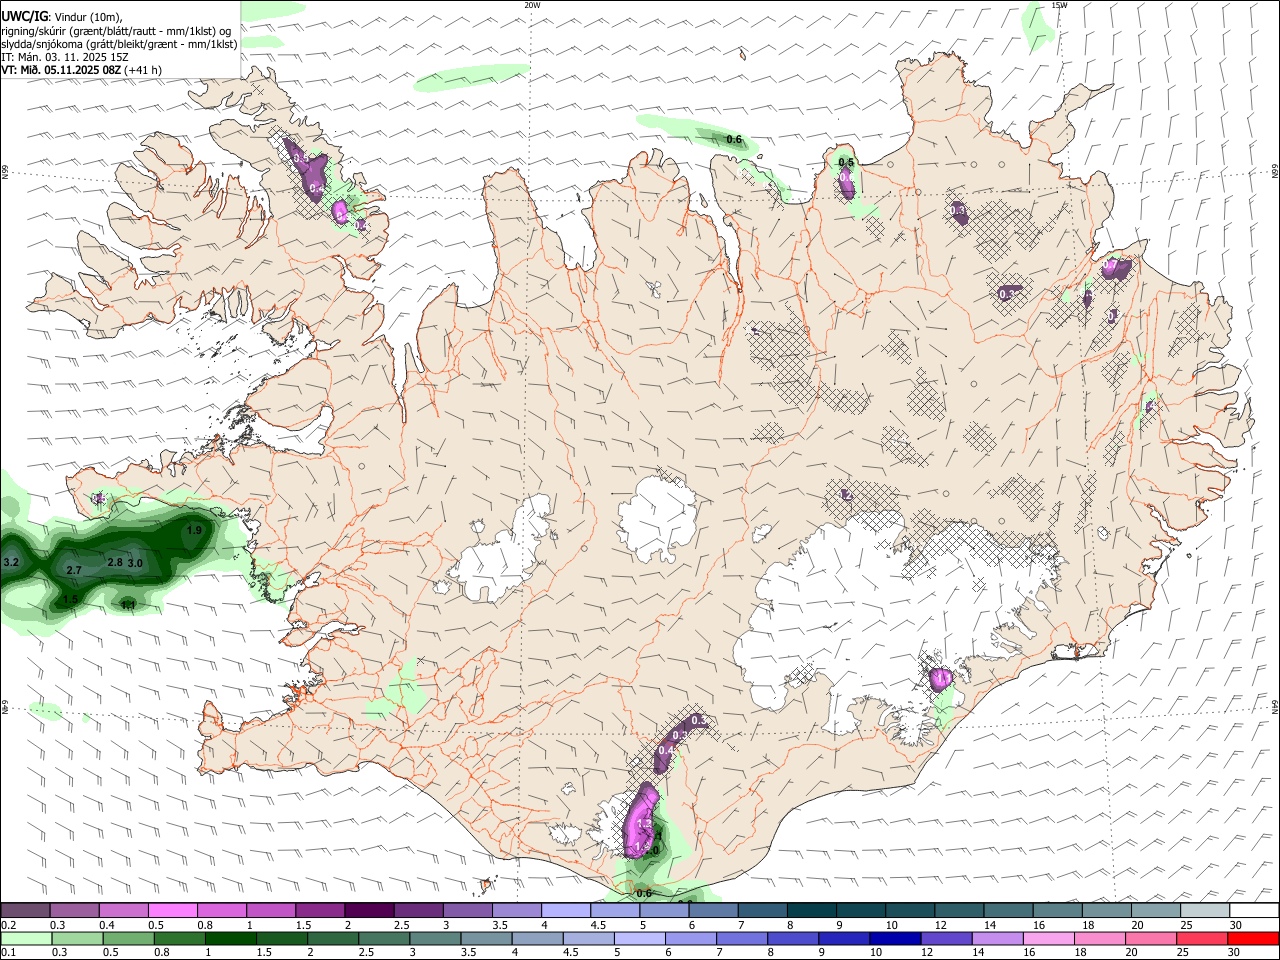Click the '2.8' rainfall value offshore
The height and width of the screenshot is (960, 1280).
(115, 562)
